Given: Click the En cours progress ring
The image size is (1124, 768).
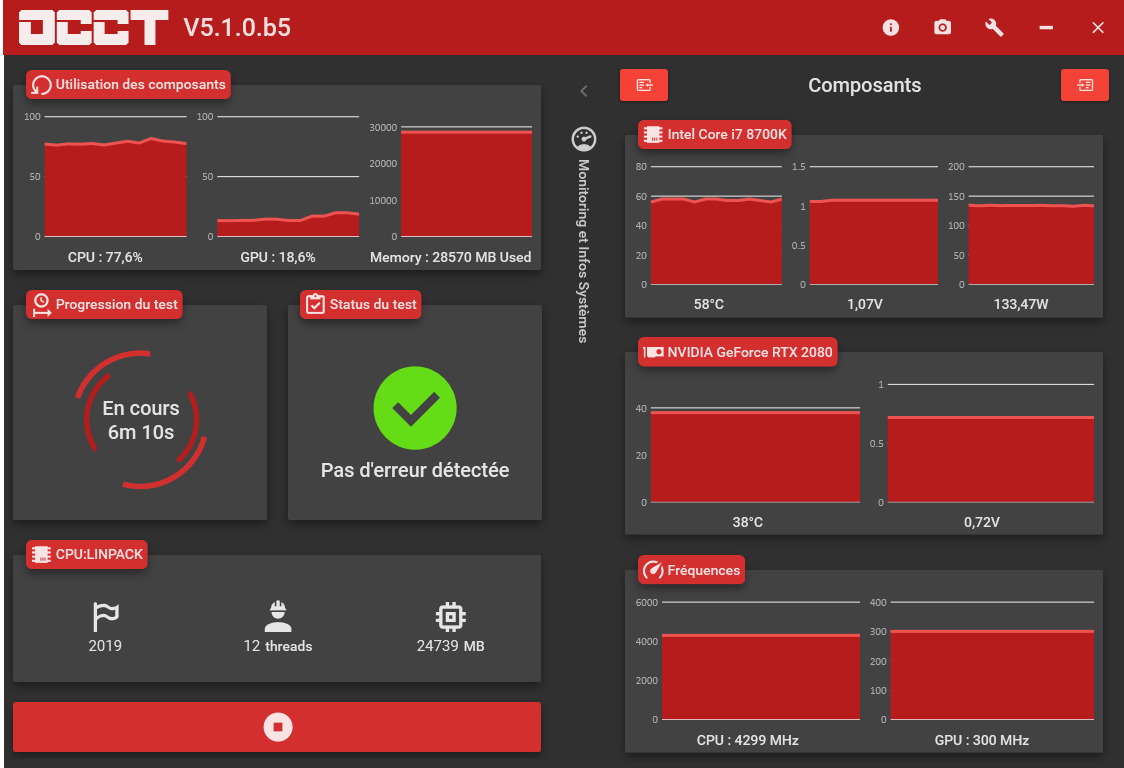Looking at the screenshot, I should coord(140,419).
